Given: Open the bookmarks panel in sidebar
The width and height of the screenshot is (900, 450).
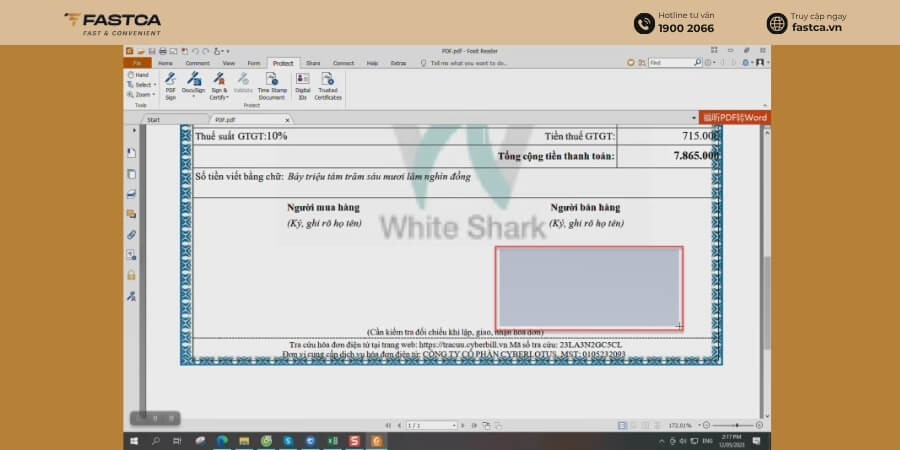Looking at the screenshot, I should click(131, 153).
